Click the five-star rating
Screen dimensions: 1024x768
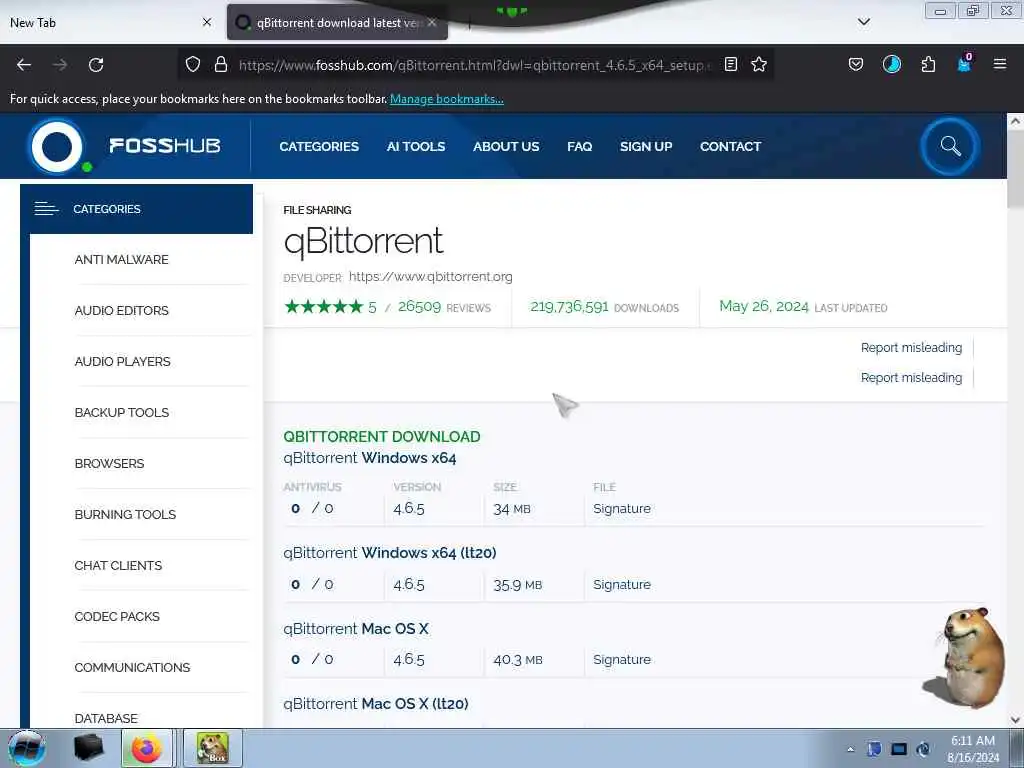pos(323,307)
